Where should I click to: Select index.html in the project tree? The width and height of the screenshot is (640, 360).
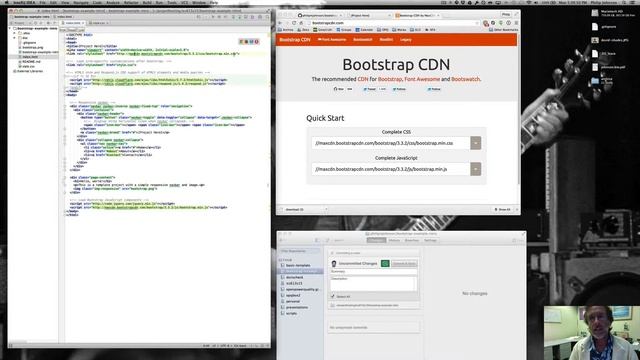(x=30, y=57)
